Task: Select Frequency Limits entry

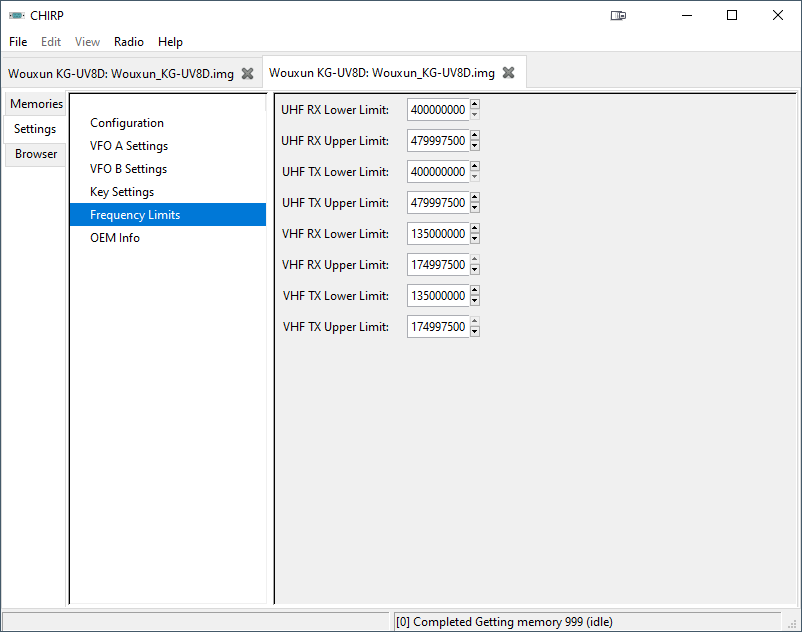Action: [168, 215]
